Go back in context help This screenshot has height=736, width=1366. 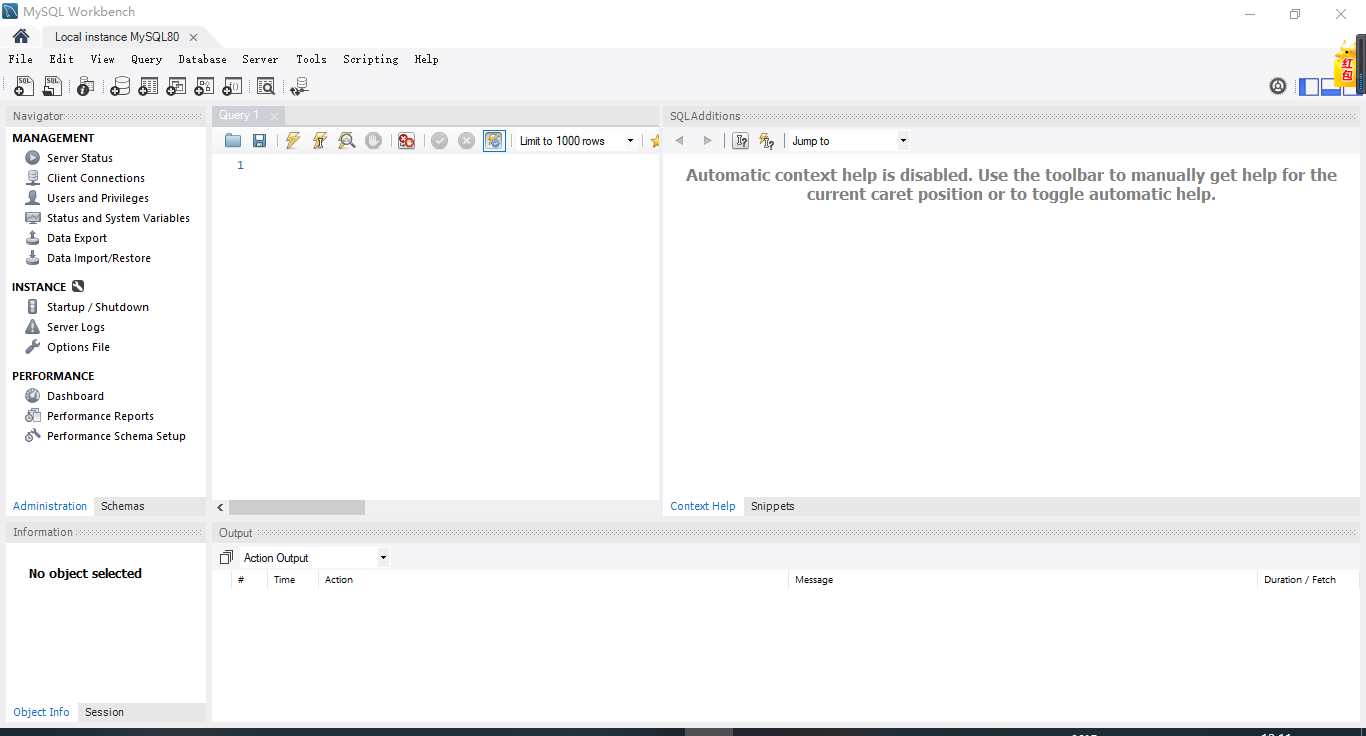(x=680, y=141)
